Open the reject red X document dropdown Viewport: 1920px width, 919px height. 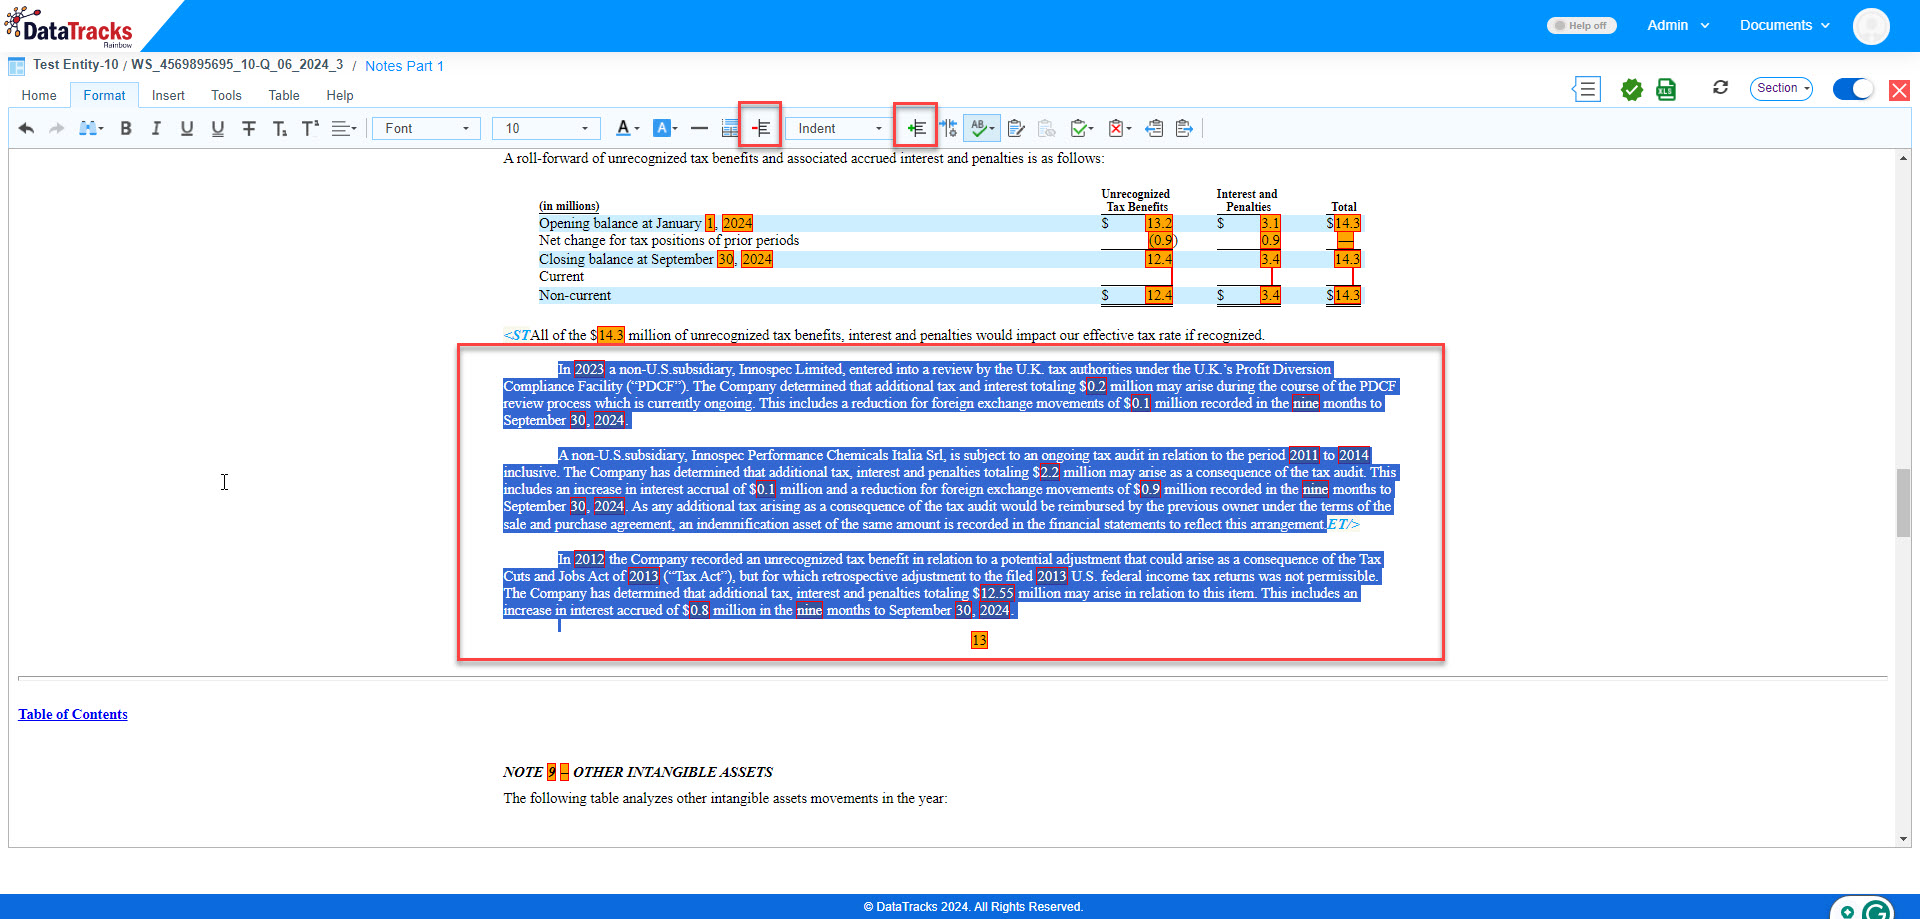coord(1119,128)
